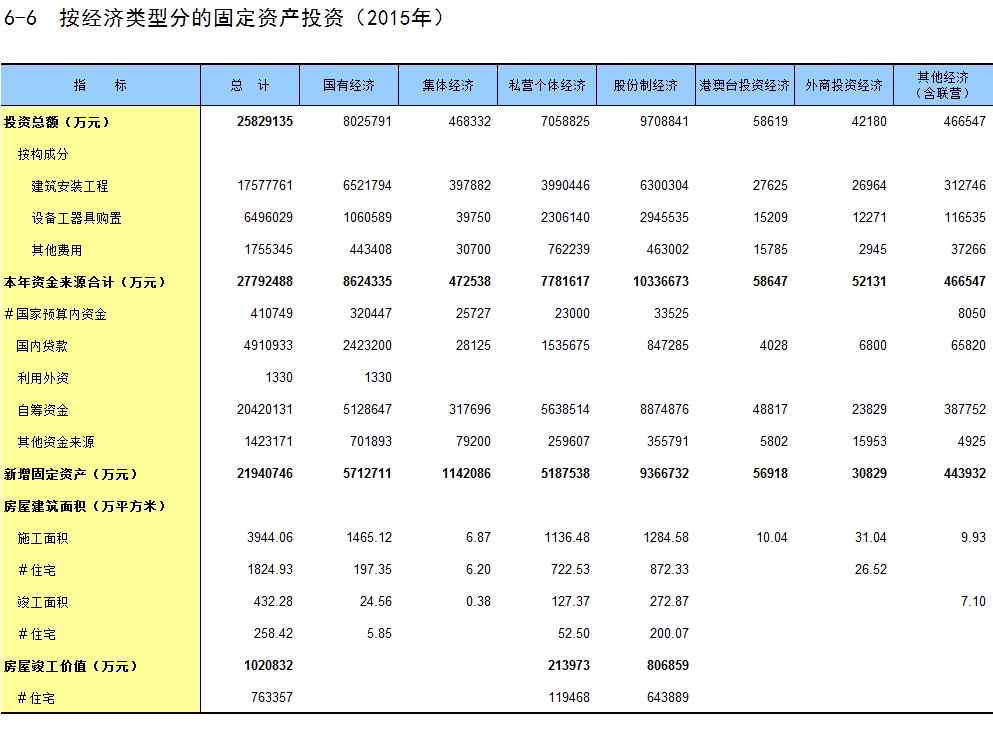Click the 国有经济 column header
Image resolution: width=993 pixels, height=746 pixels.
348,86
